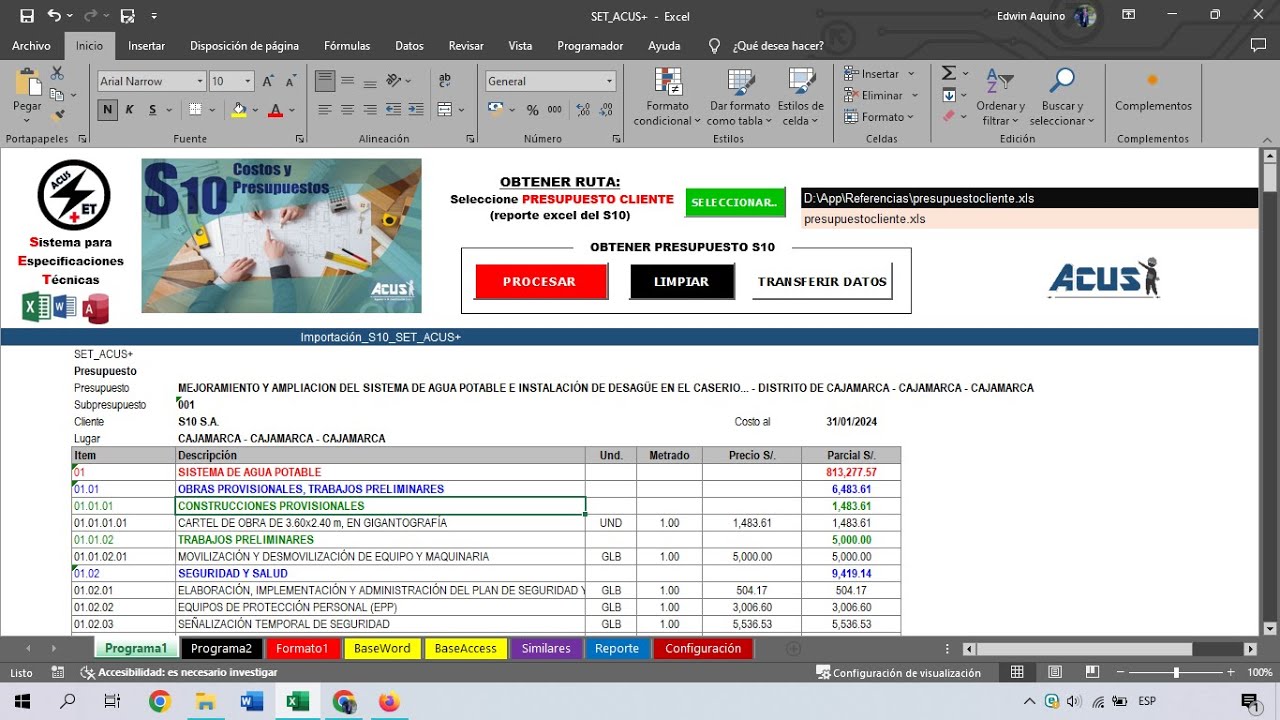Toggle middle vertical alignment

coord(348,81)
